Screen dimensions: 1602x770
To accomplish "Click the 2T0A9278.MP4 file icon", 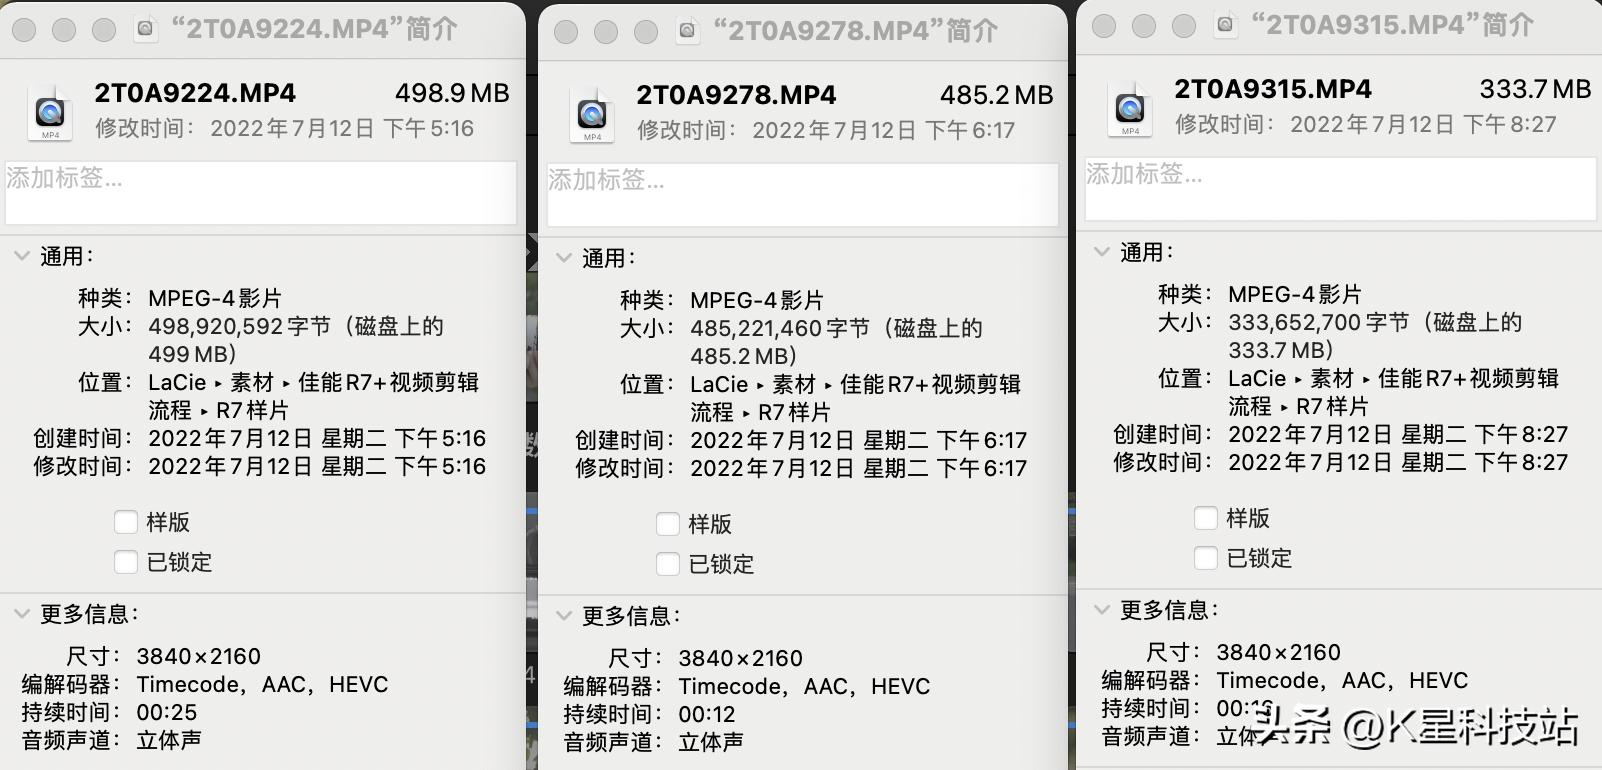I will coord(592,114).
